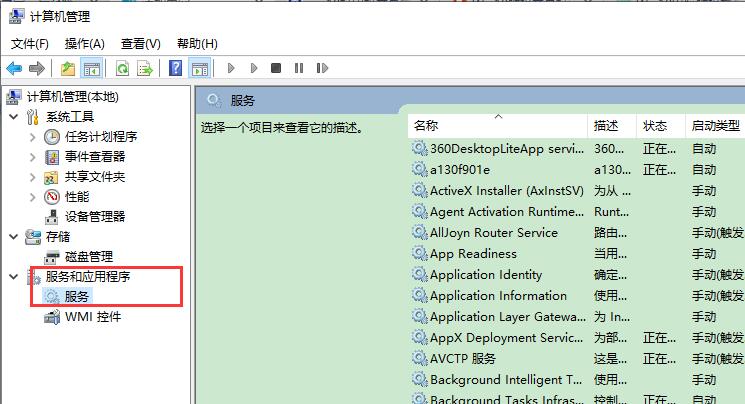This screenshot has height=404, width=745.
Task: Expand the 共享文件夹 node arrow
Action: [x=32, y=177]
